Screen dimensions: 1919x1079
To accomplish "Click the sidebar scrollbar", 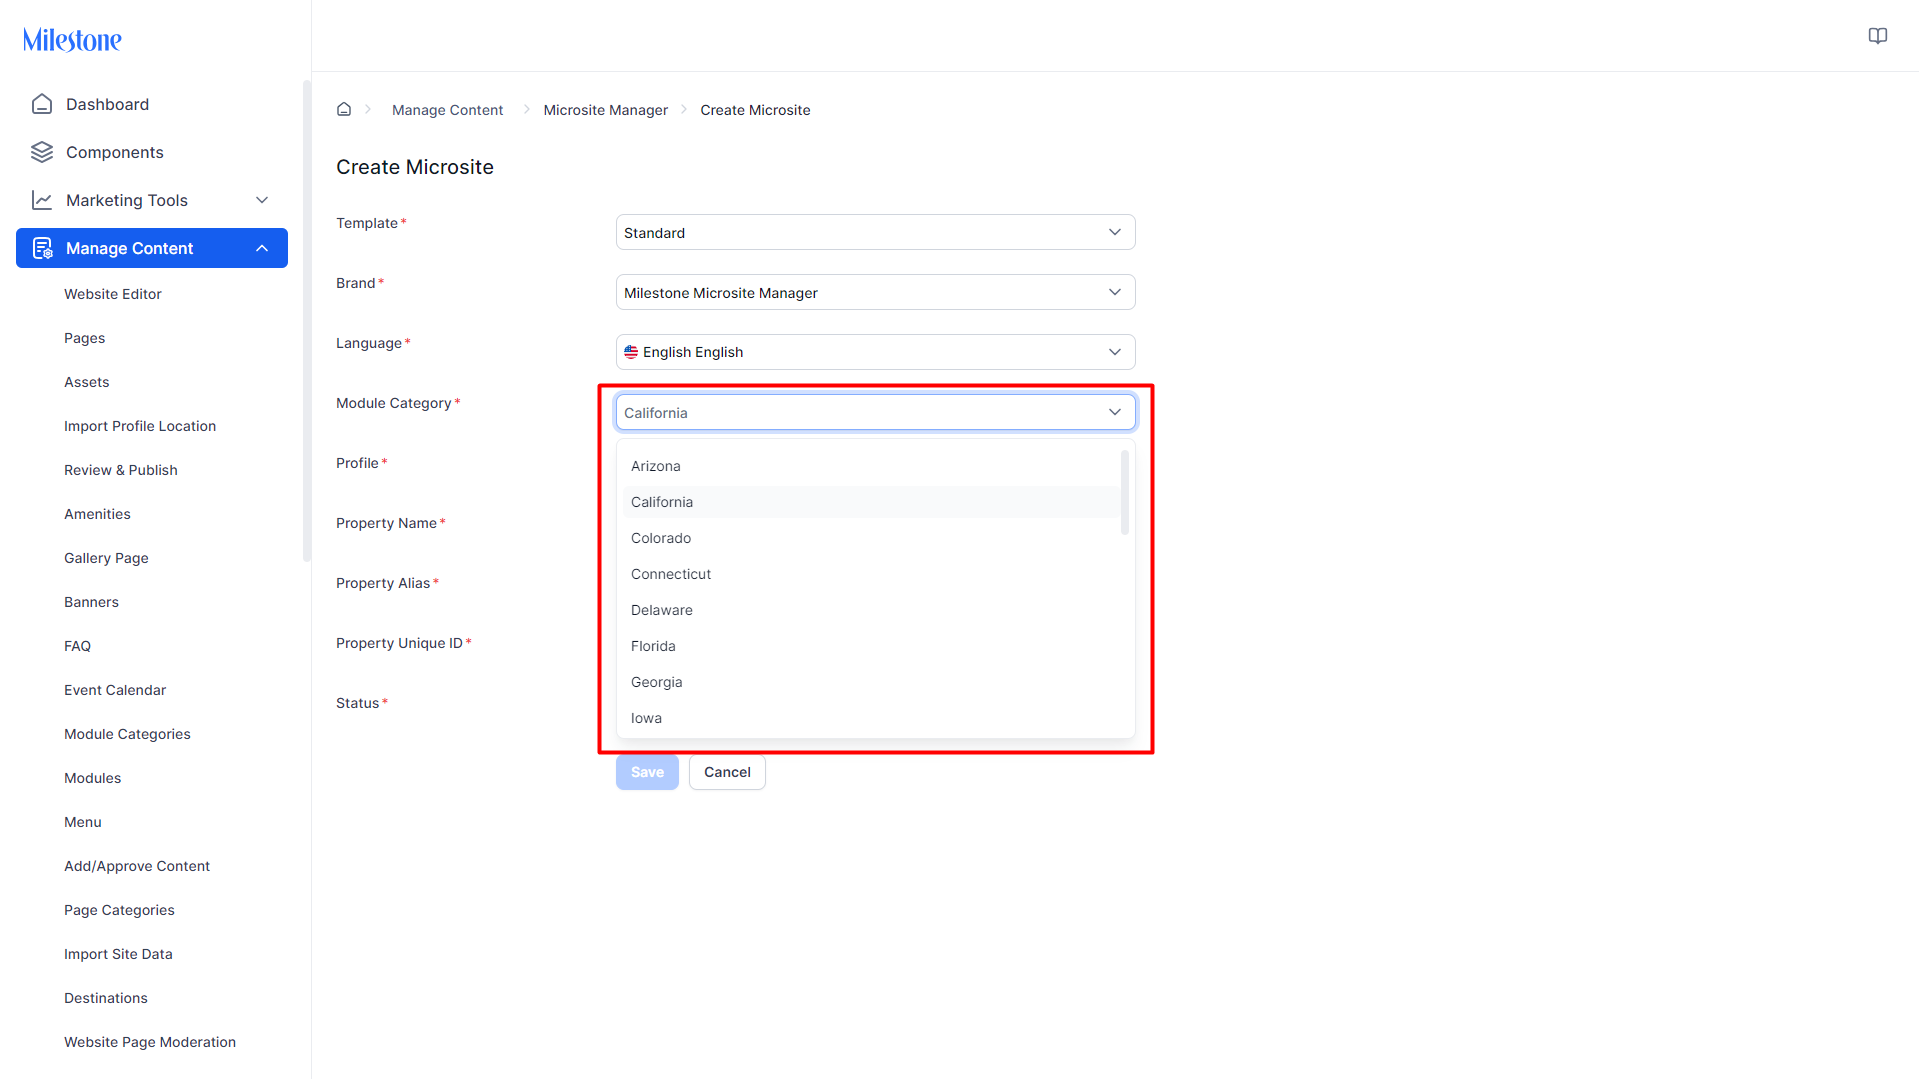I will [306, 320].
